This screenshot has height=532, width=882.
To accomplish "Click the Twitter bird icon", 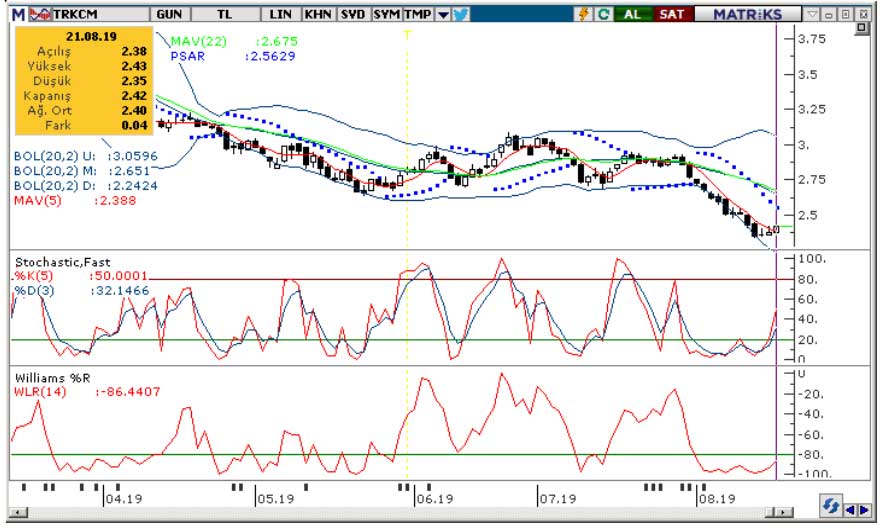I will point(461,14).
